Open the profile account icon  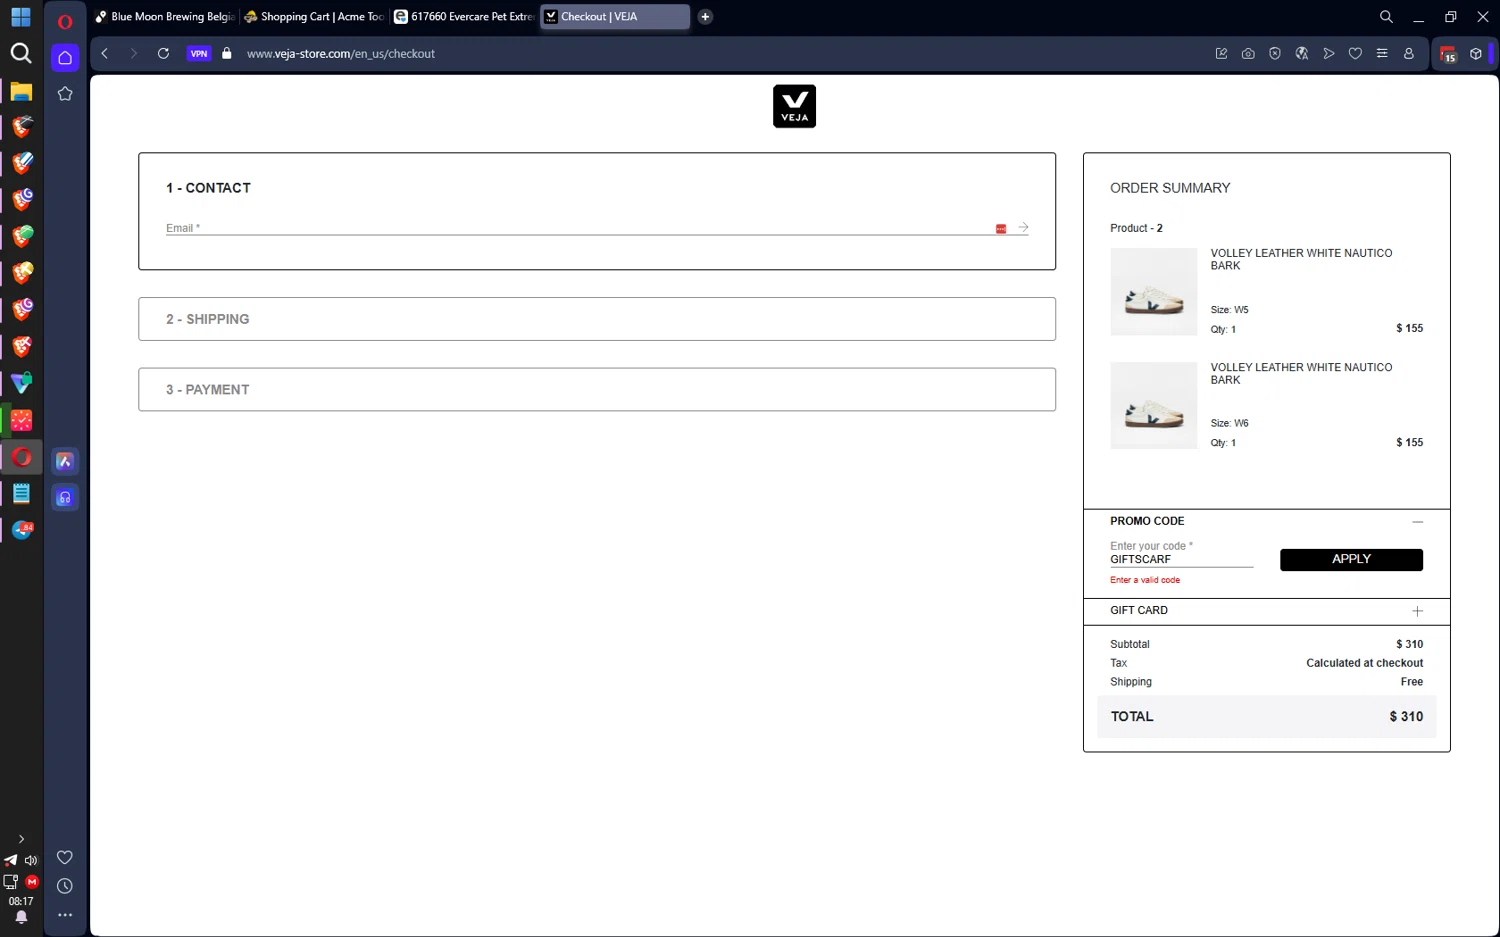pos(1409,54)
